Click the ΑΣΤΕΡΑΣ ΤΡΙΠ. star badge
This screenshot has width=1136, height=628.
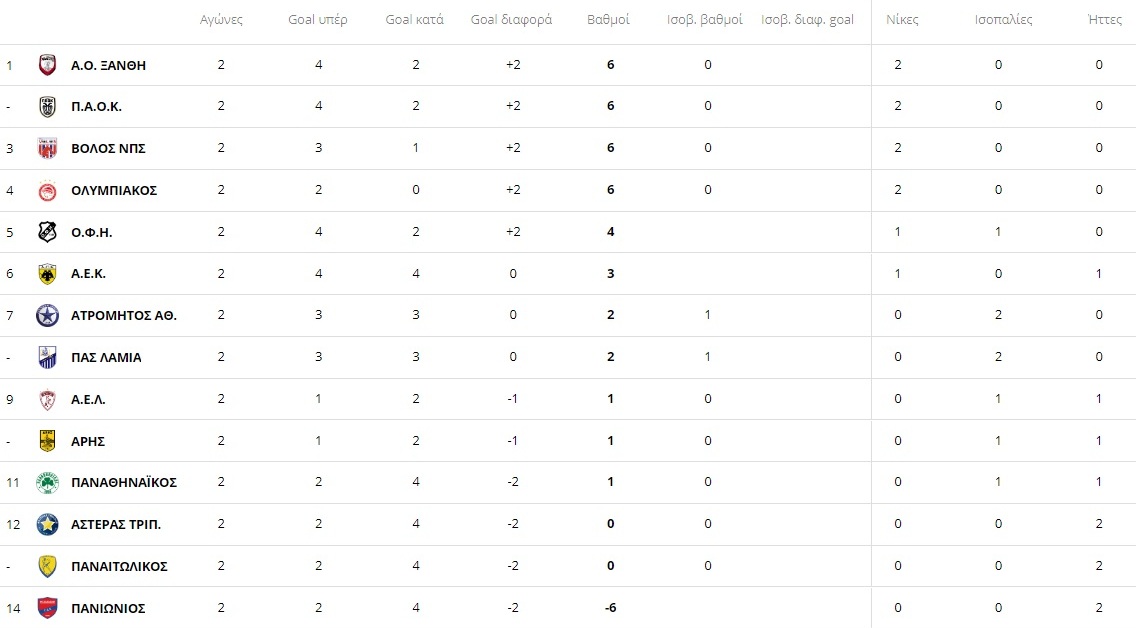pos(47,524)
